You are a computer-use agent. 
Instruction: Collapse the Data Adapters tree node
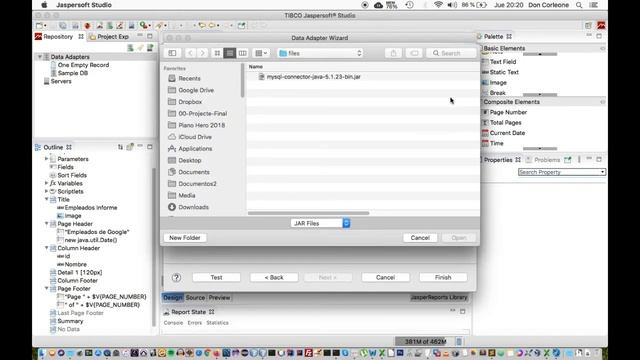40,57
